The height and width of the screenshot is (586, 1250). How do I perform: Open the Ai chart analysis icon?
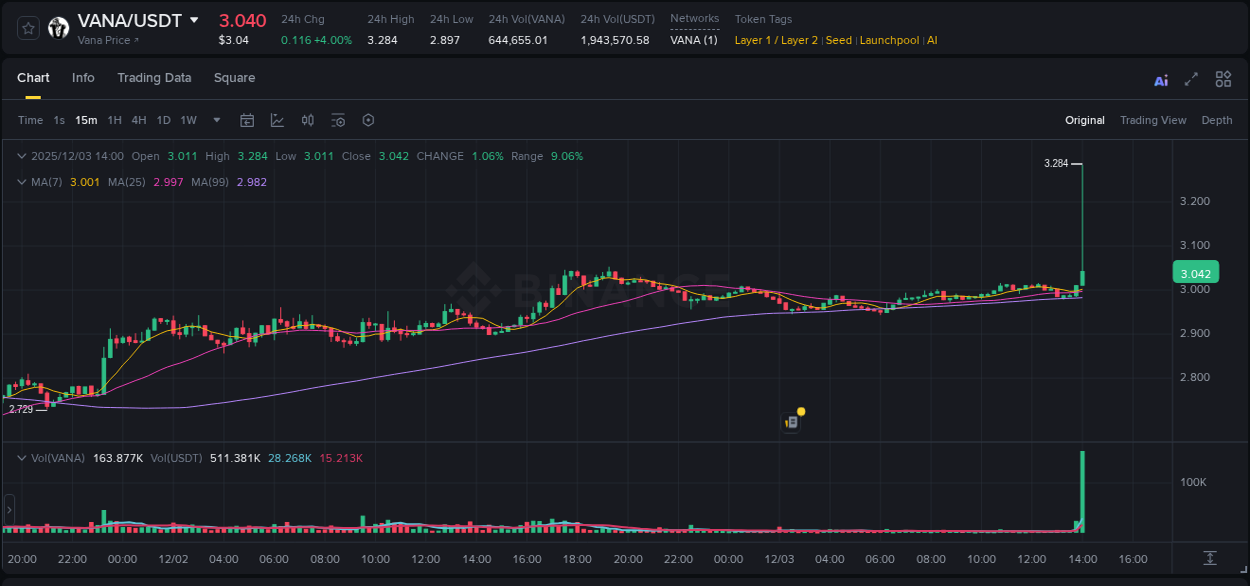pyautogui.click(x=1161, y=79)
